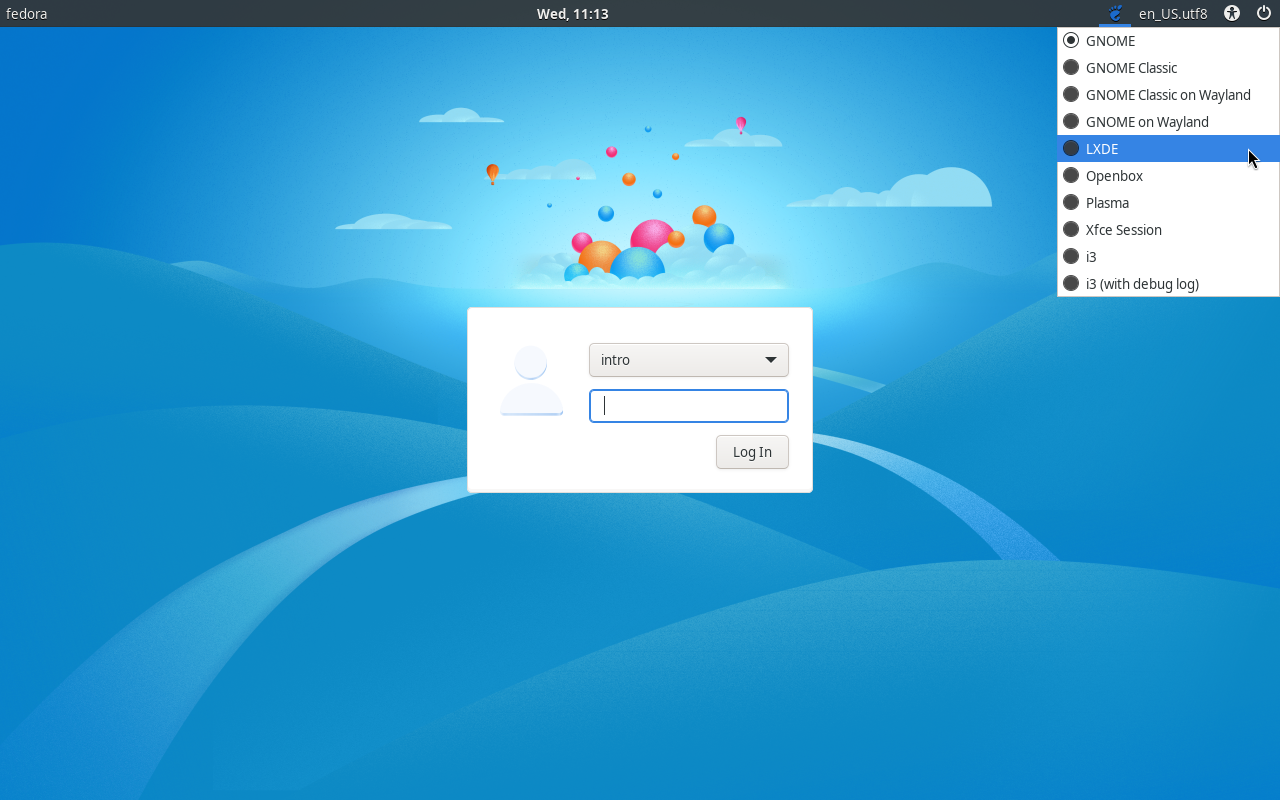Select the GNOME Classic session
Viewport: 1280px width, 800px height.
1168,68
